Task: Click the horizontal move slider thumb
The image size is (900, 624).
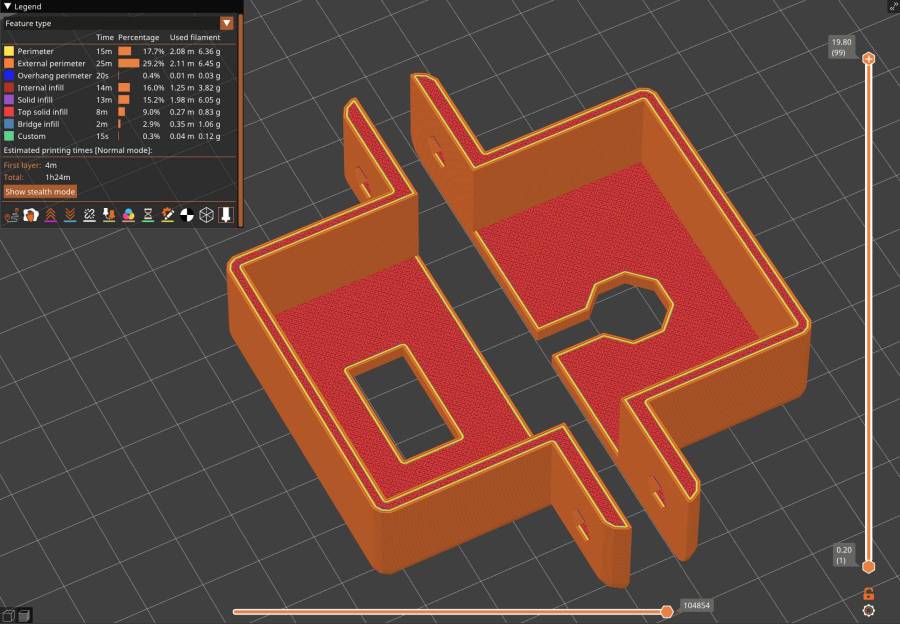Action: (667, 611)
